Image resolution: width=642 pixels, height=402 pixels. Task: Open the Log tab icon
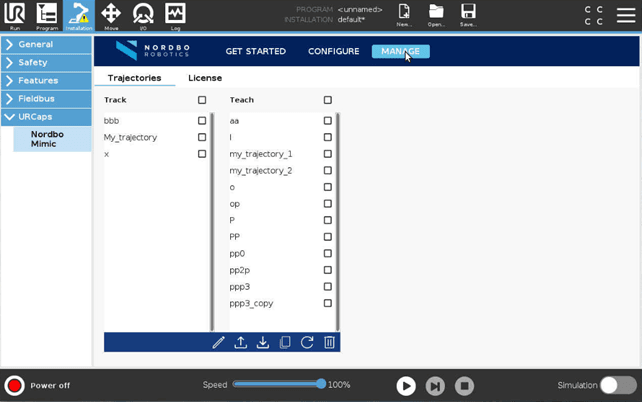point(175,15)
